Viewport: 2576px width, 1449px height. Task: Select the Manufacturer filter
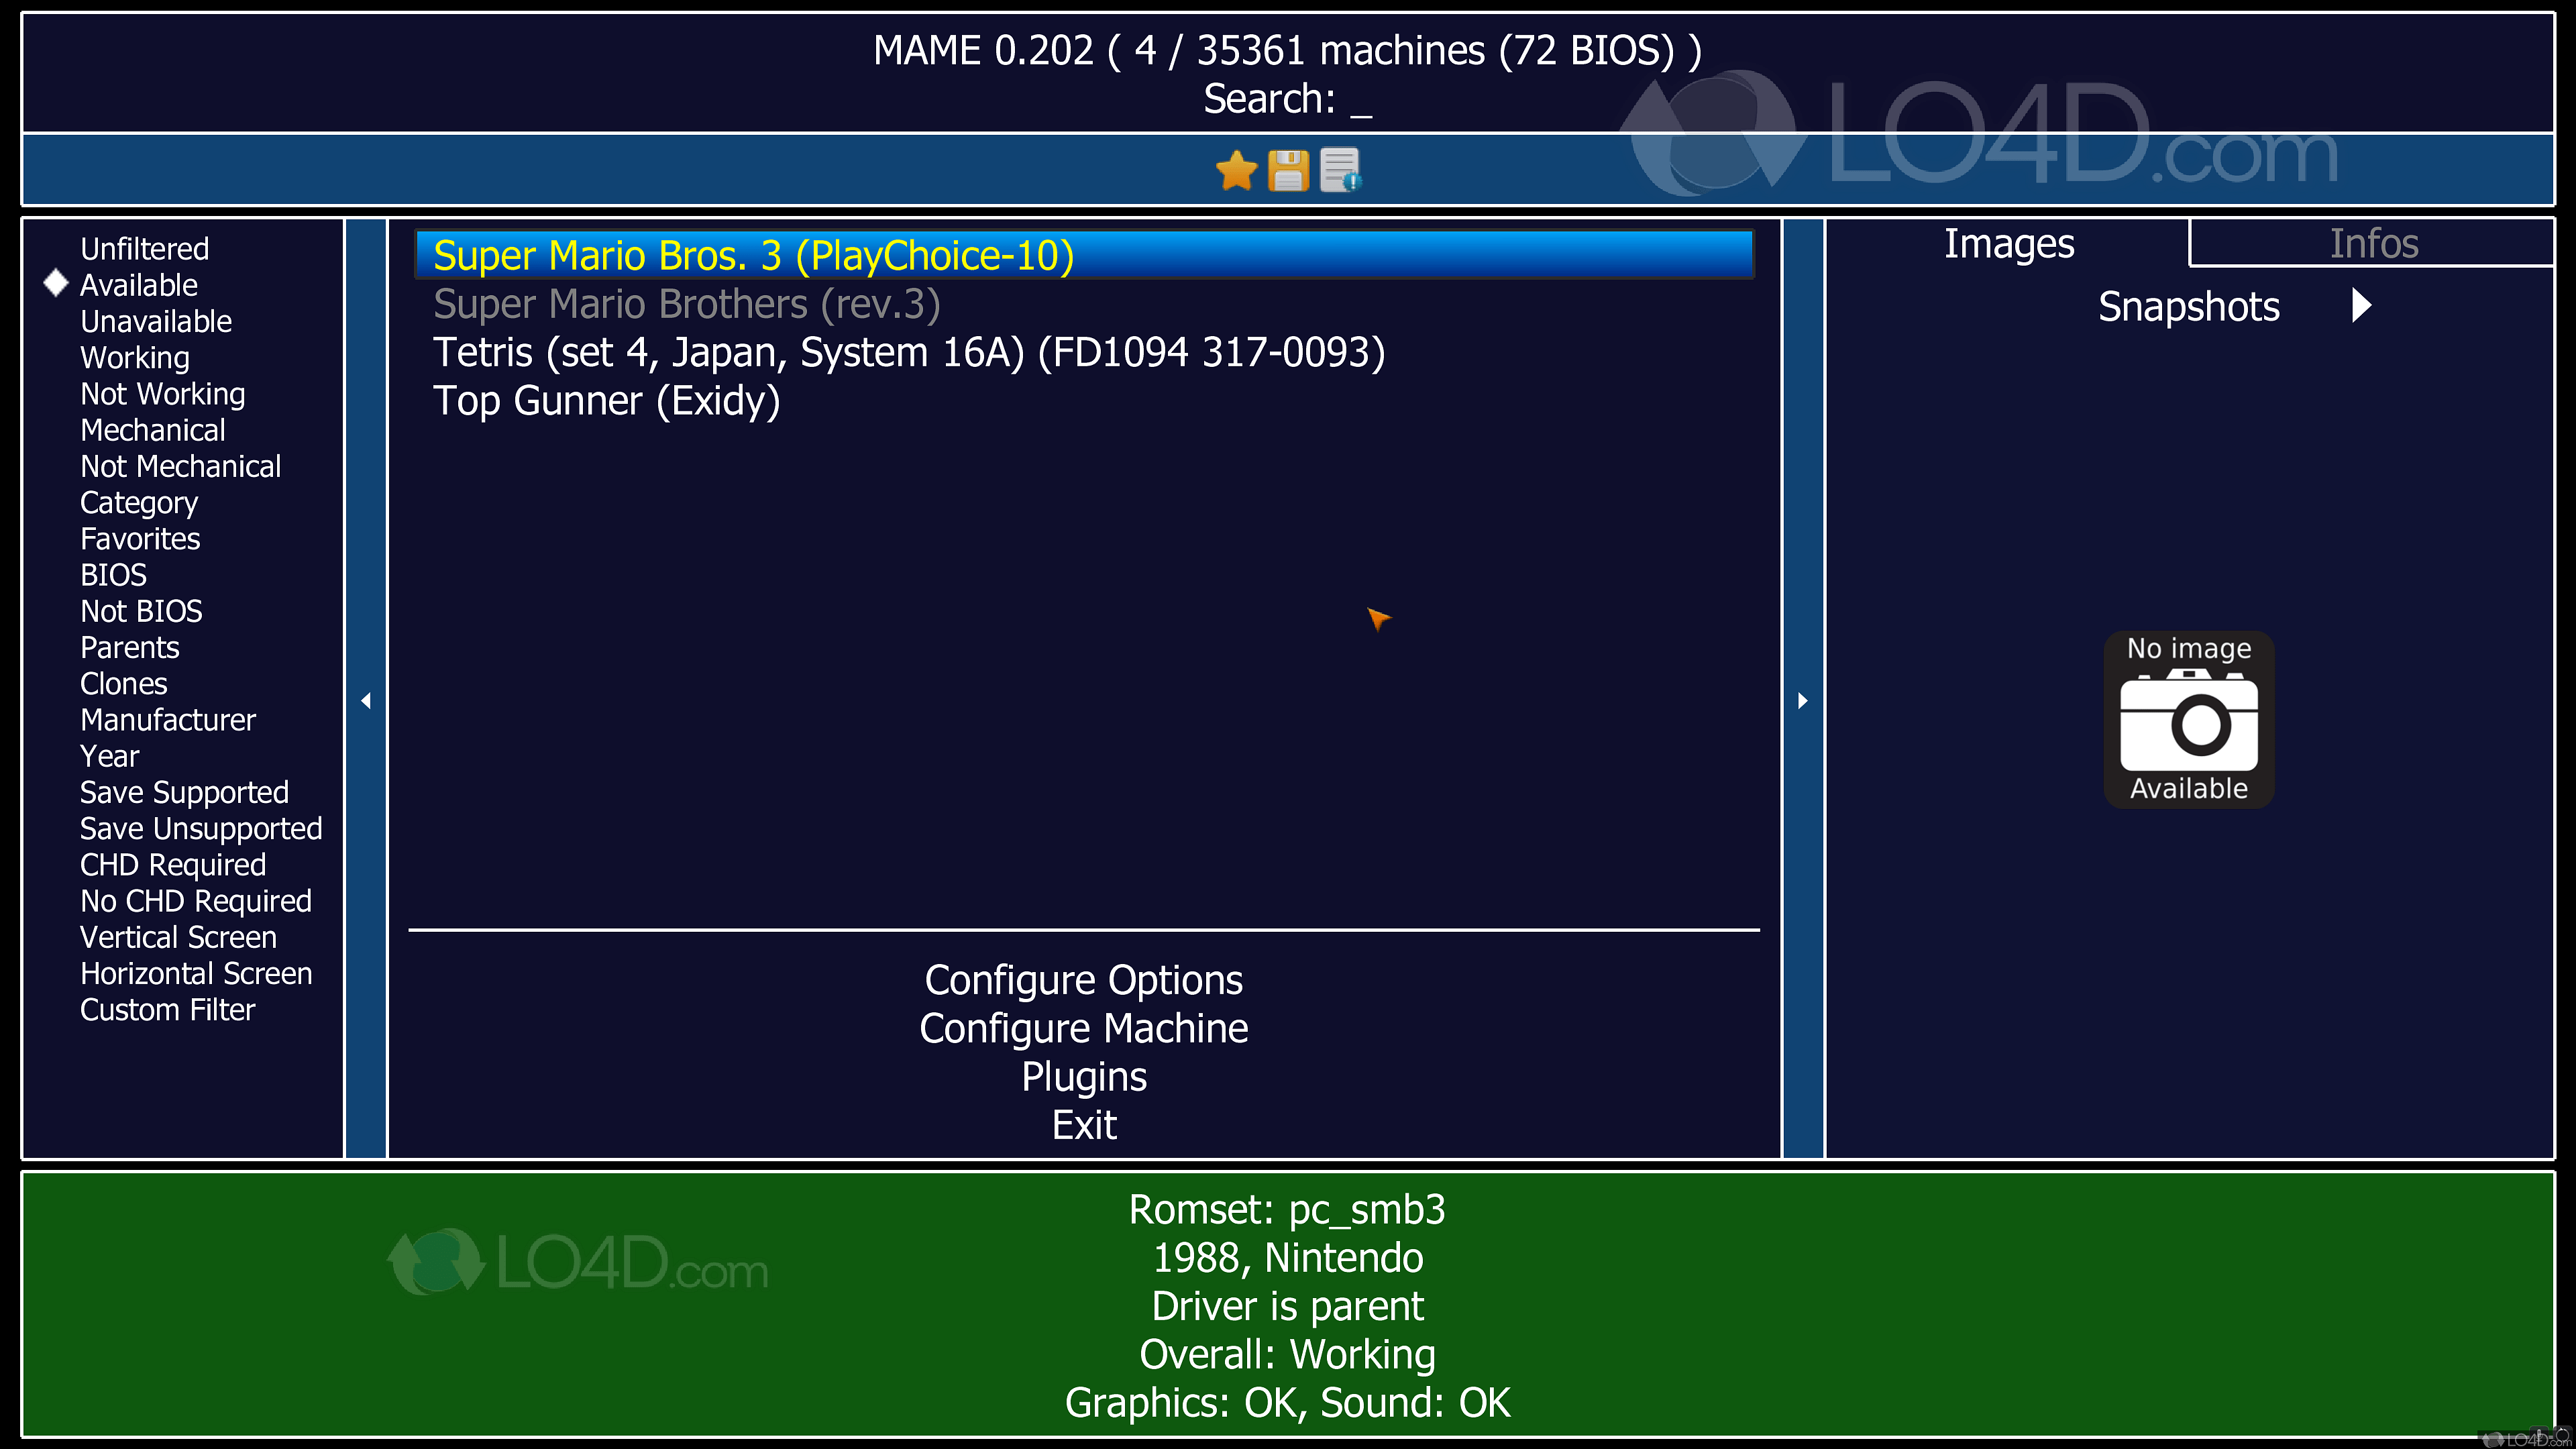click(x=167, y=720)
